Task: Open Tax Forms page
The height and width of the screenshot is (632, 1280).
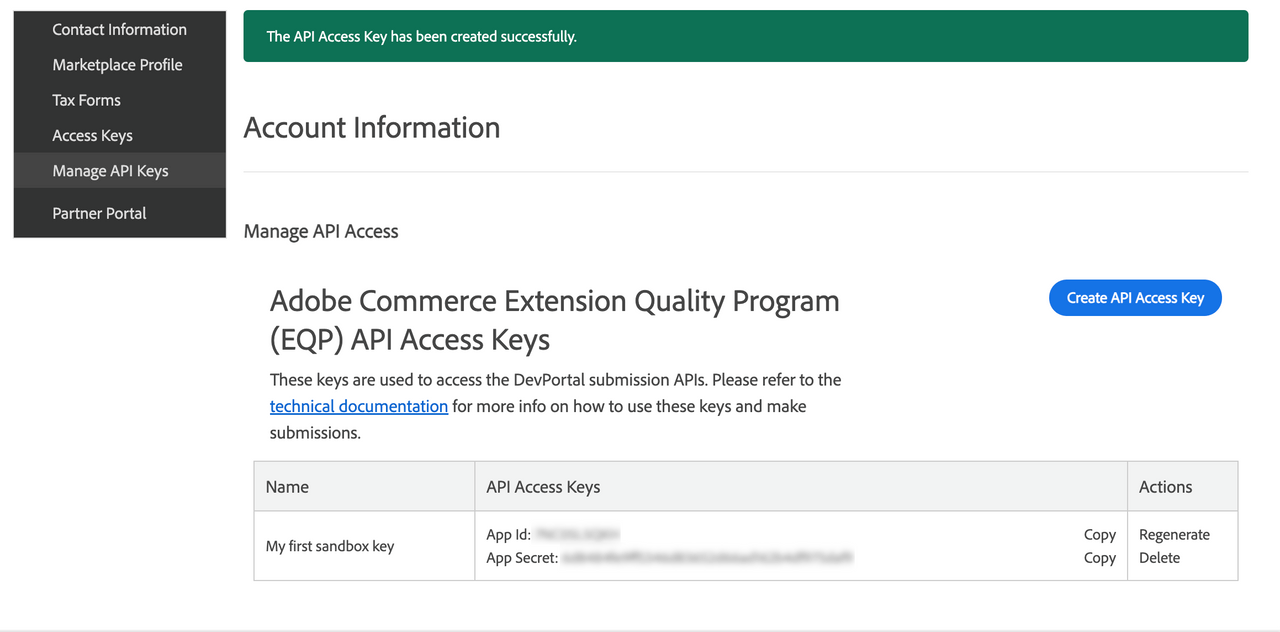Action: pos(86,100)
